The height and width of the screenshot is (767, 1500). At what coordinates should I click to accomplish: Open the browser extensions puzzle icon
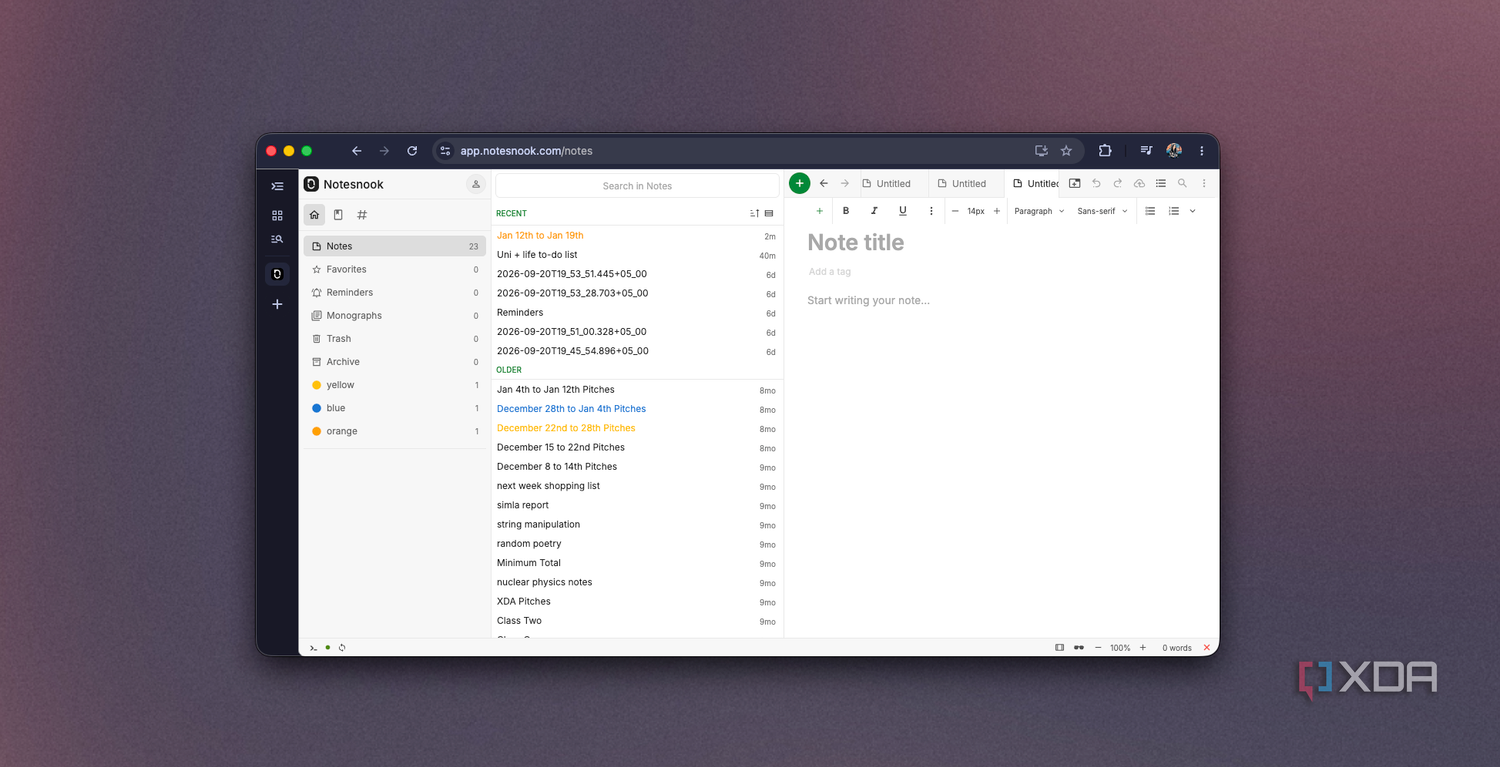1105,151
